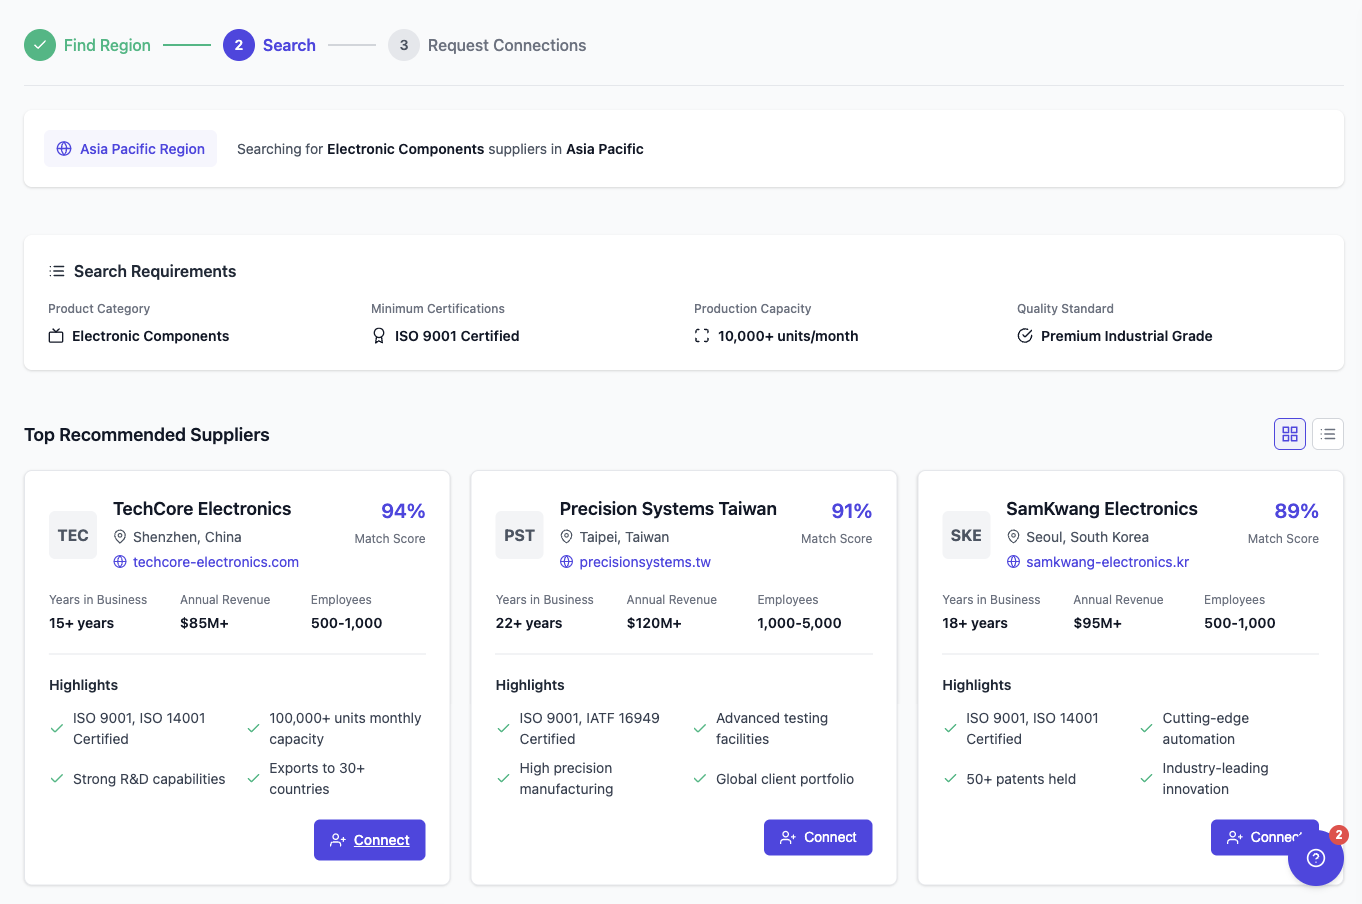Open the Request Connections step
Viewport: 1362px width, 904px height.
pos(403,45)
